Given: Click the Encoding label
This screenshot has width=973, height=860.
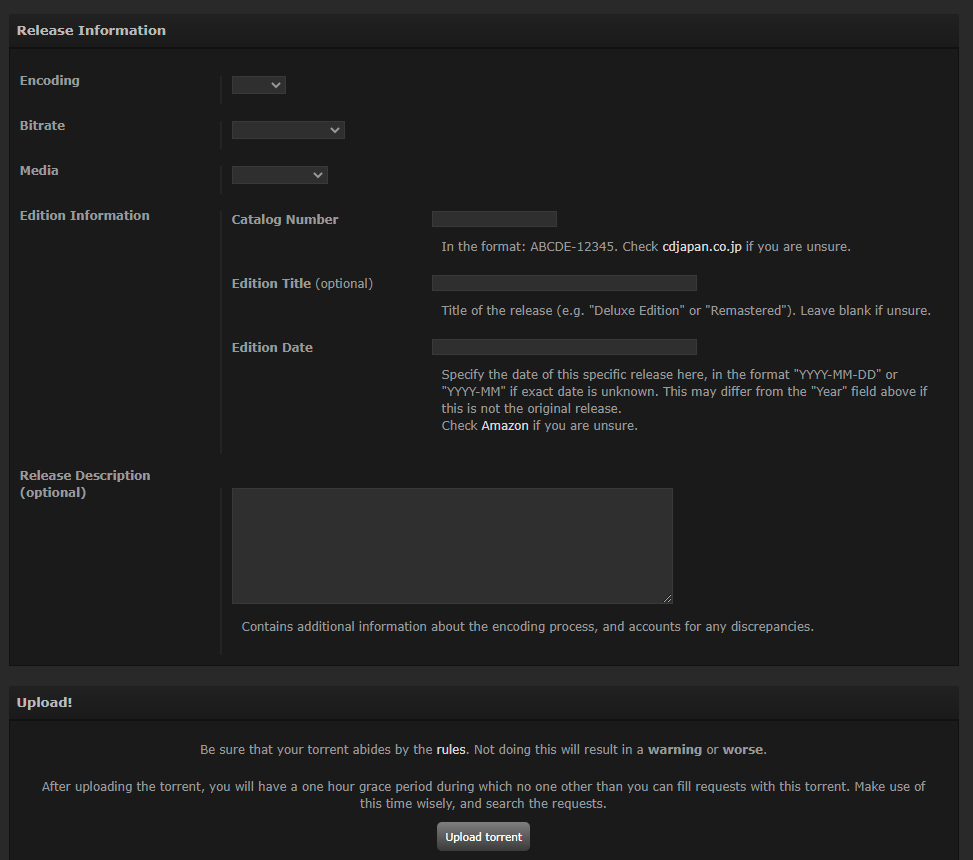Looking at the screenshot, I should [x=50, y=81].
